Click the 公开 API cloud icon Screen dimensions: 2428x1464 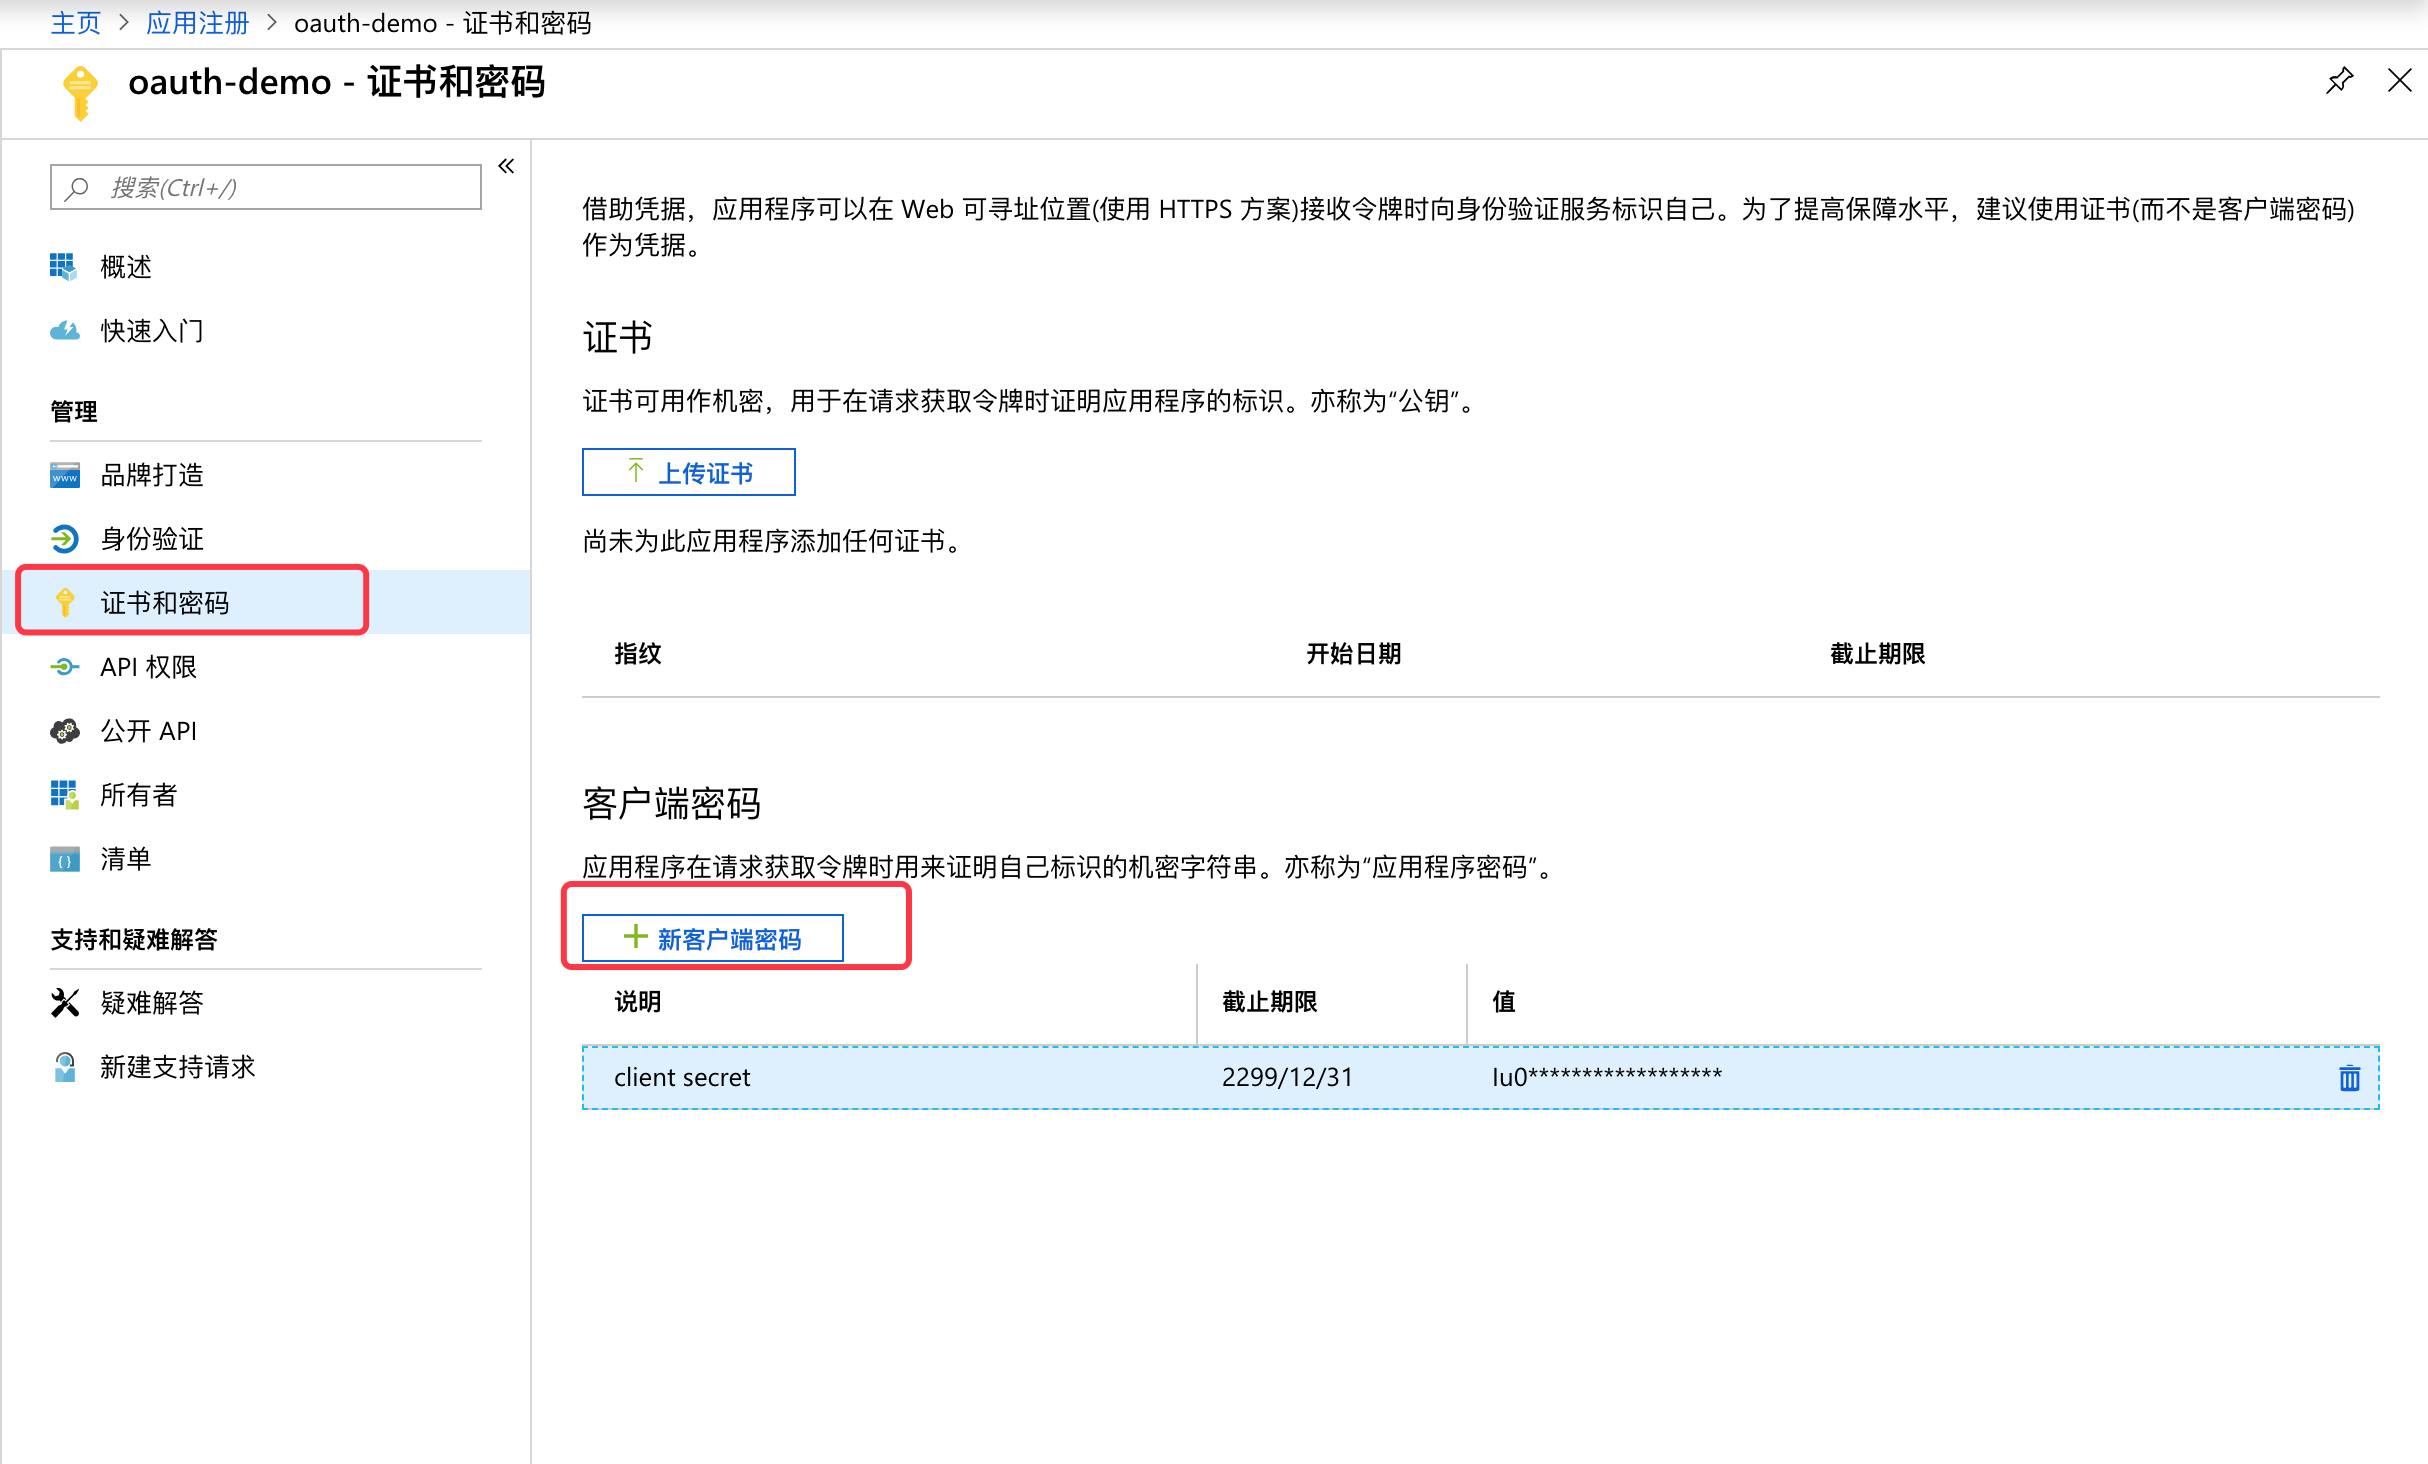[64, 731]
